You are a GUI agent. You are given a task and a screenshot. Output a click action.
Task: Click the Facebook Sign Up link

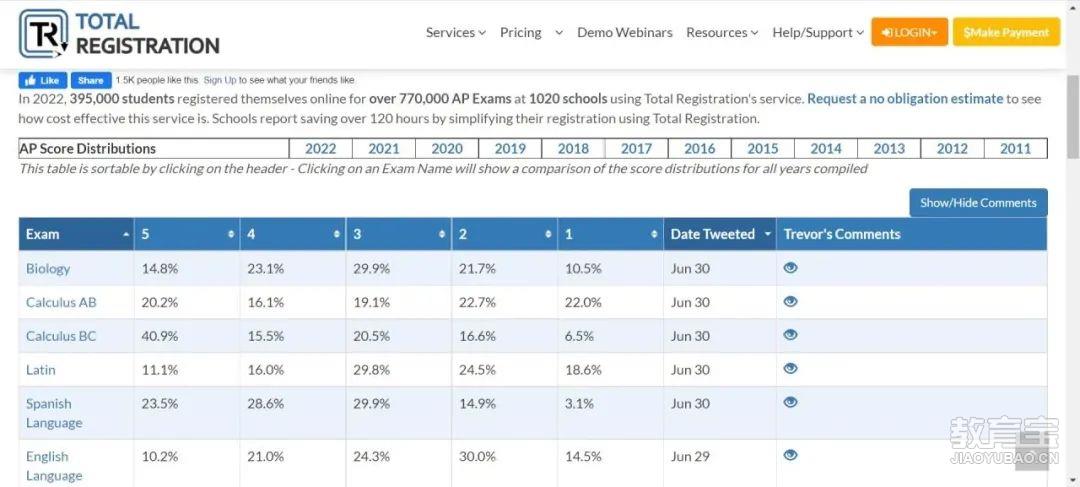[x=220, y=81]
